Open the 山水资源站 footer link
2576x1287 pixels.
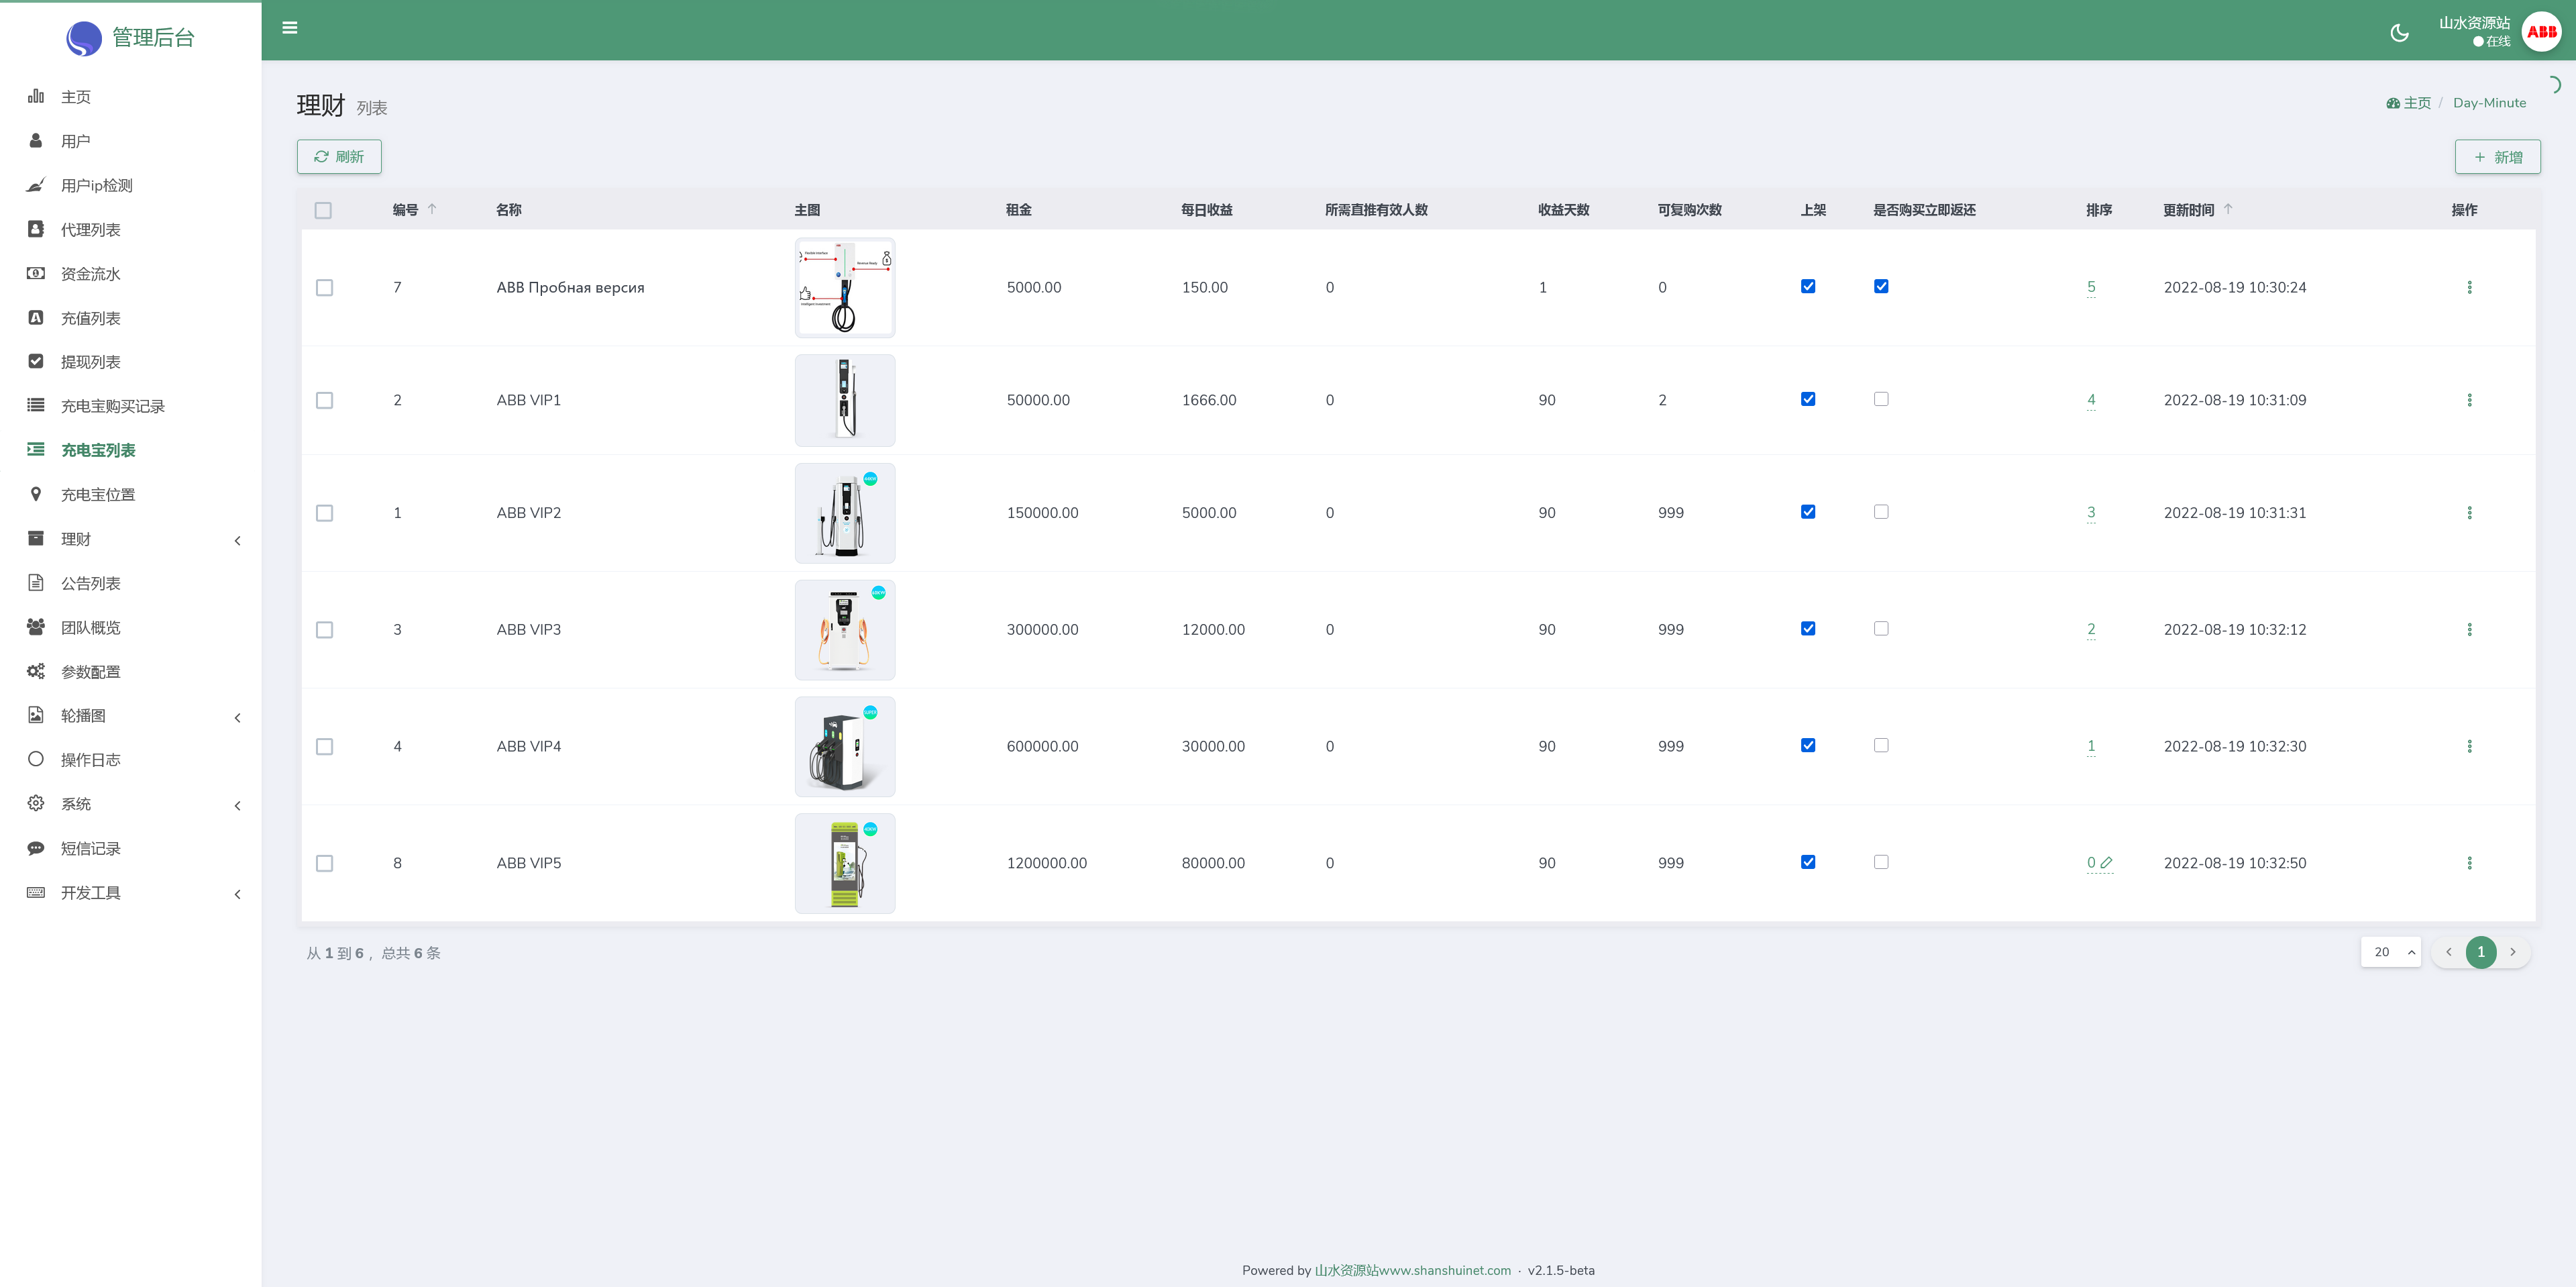[x=1412, y=1270]
